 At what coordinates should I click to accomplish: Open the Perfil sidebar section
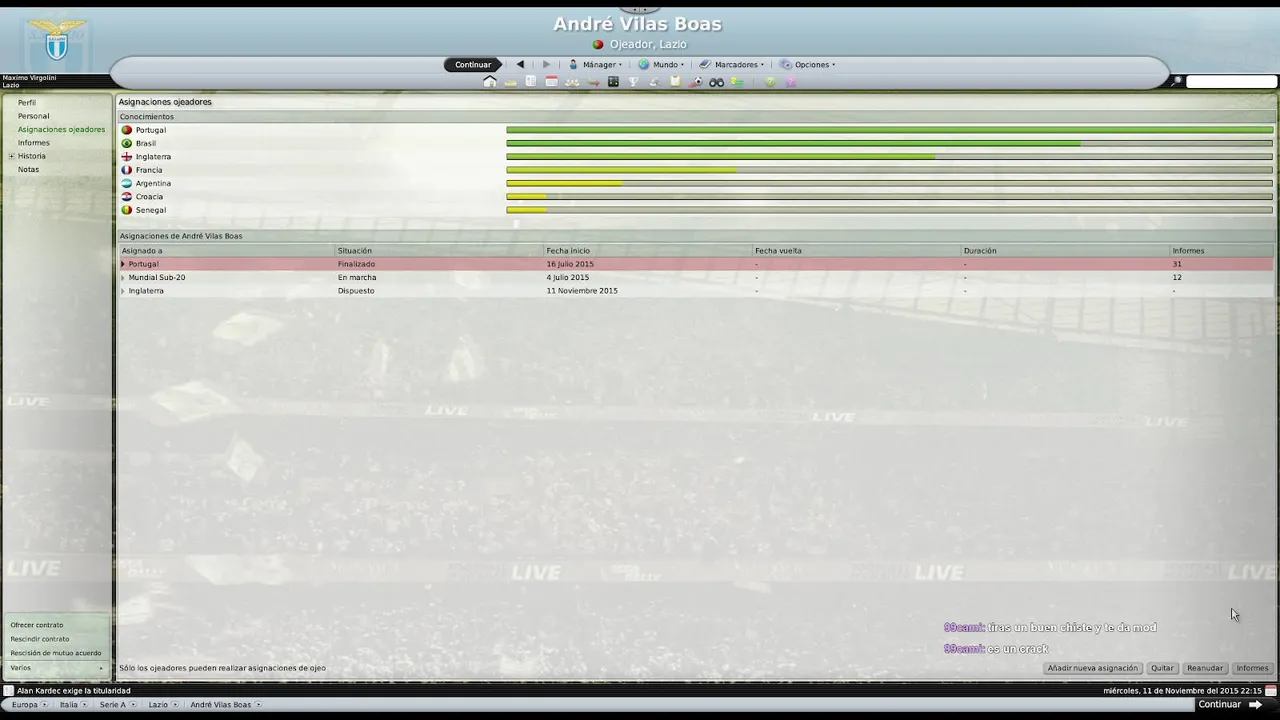click(x=26, y=103)
